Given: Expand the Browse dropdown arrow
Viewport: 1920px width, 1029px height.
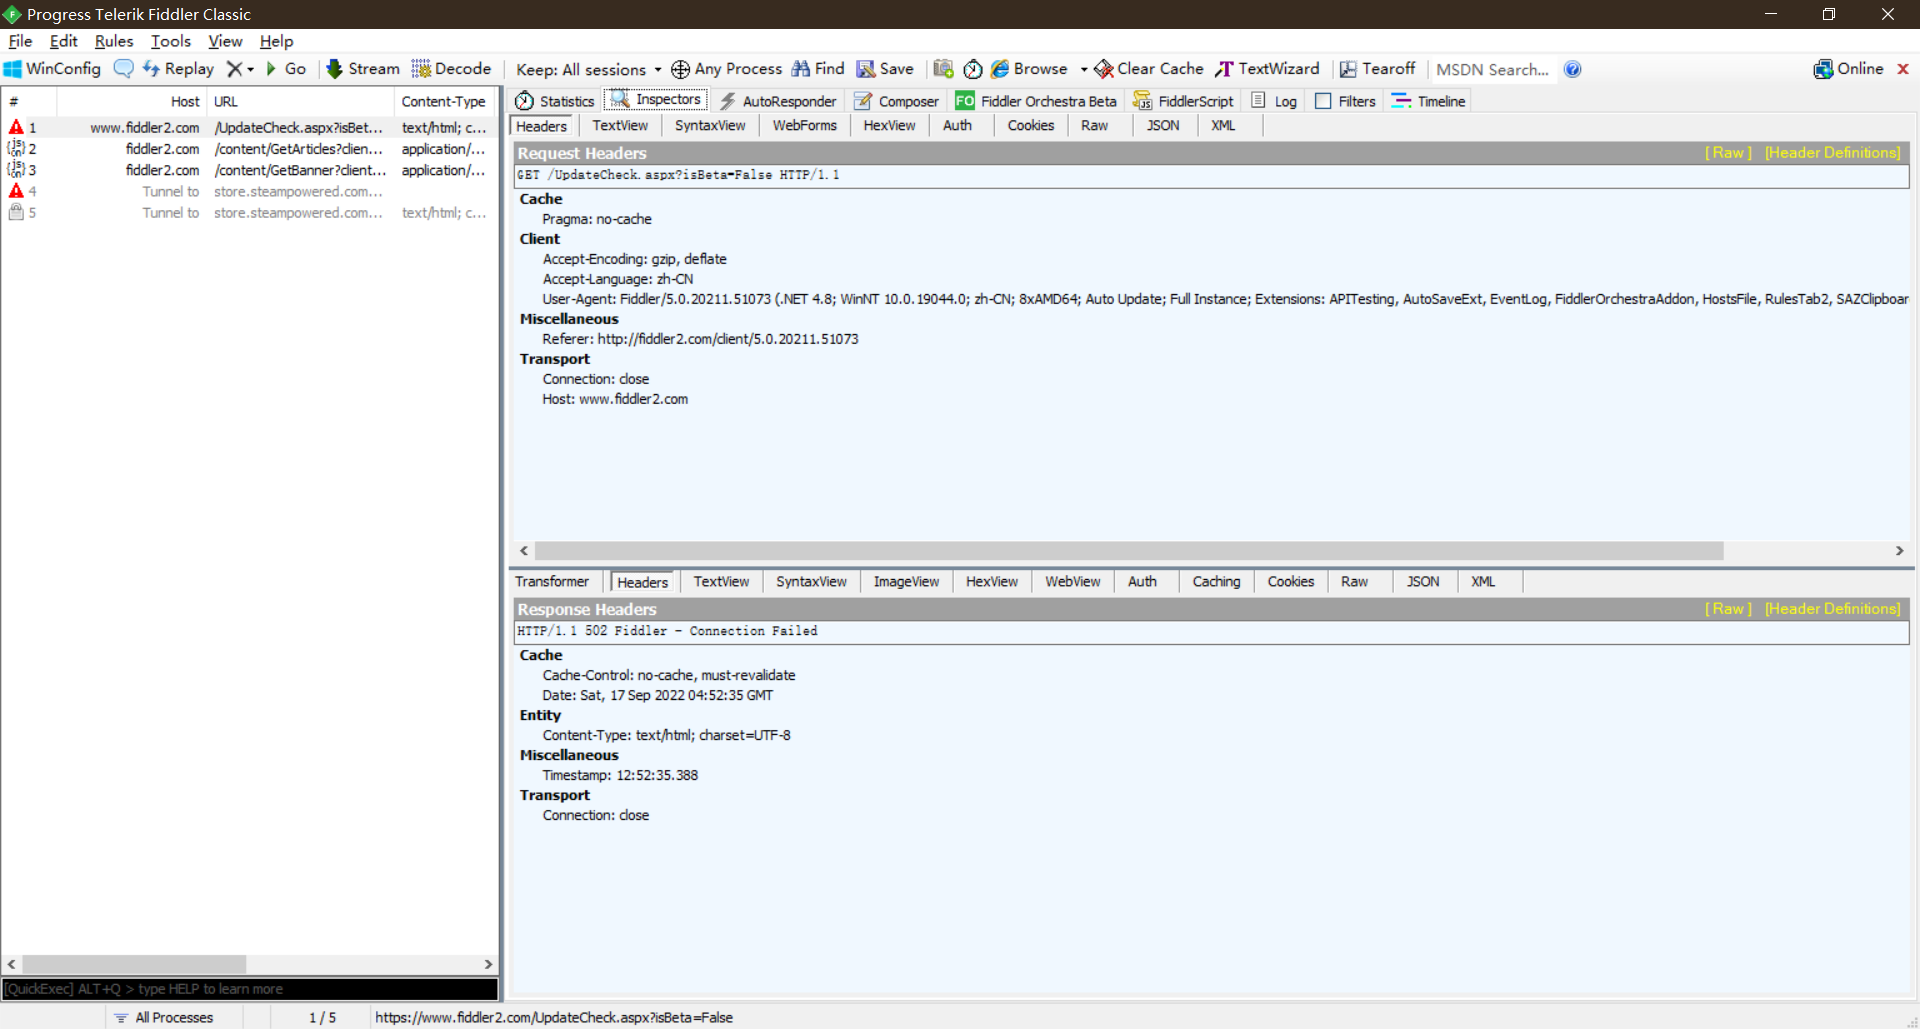Looking at the screenshot, I should (x=1084, y=70).
